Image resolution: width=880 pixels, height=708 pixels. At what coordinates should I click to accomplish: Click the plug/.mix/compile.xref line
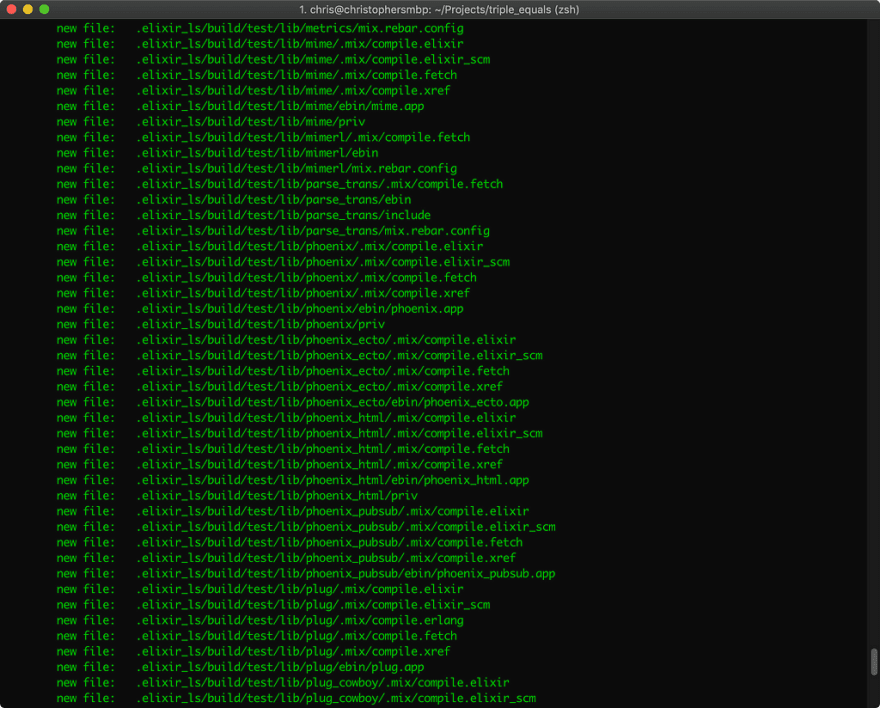(x=253, y=652)
